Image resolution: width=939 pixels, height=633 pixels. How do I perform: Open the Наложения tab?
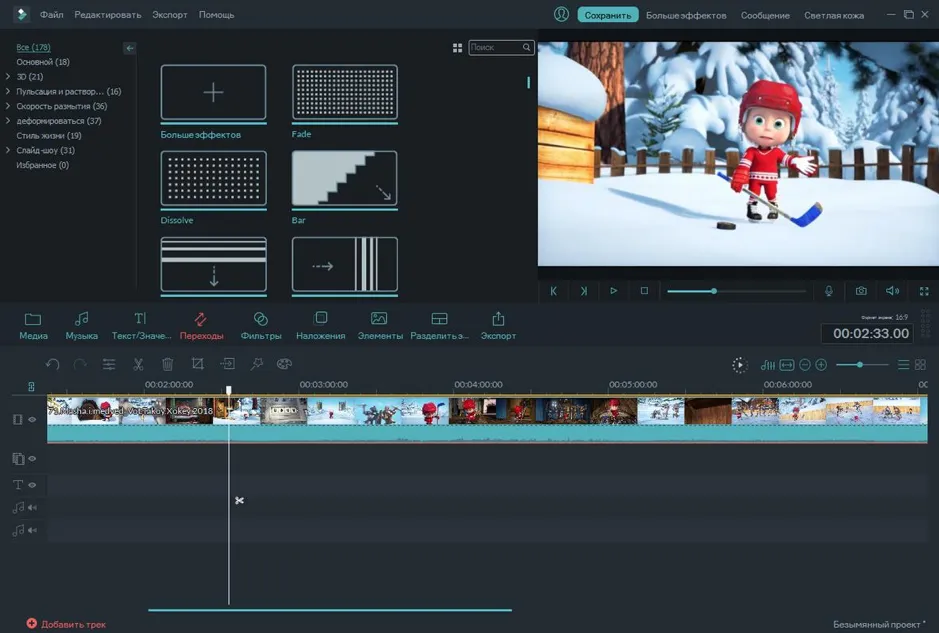320,326
